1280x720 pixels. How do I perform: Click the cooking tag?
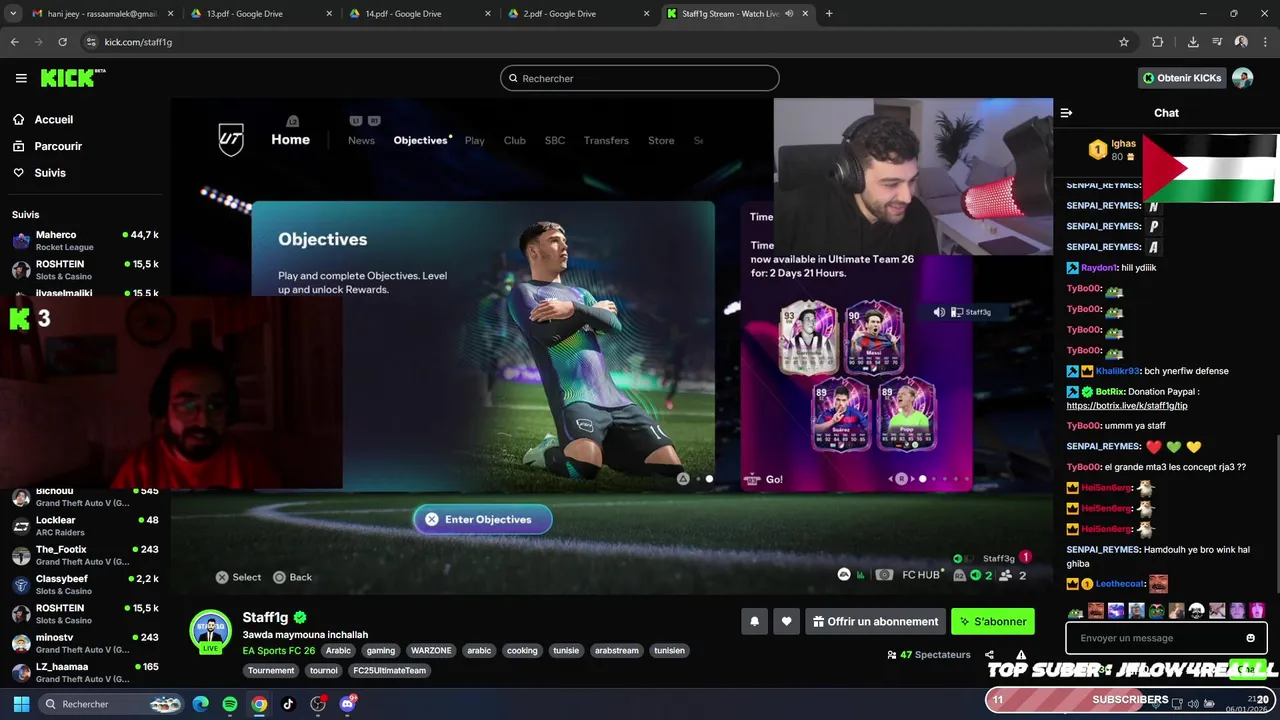[522, 651]
